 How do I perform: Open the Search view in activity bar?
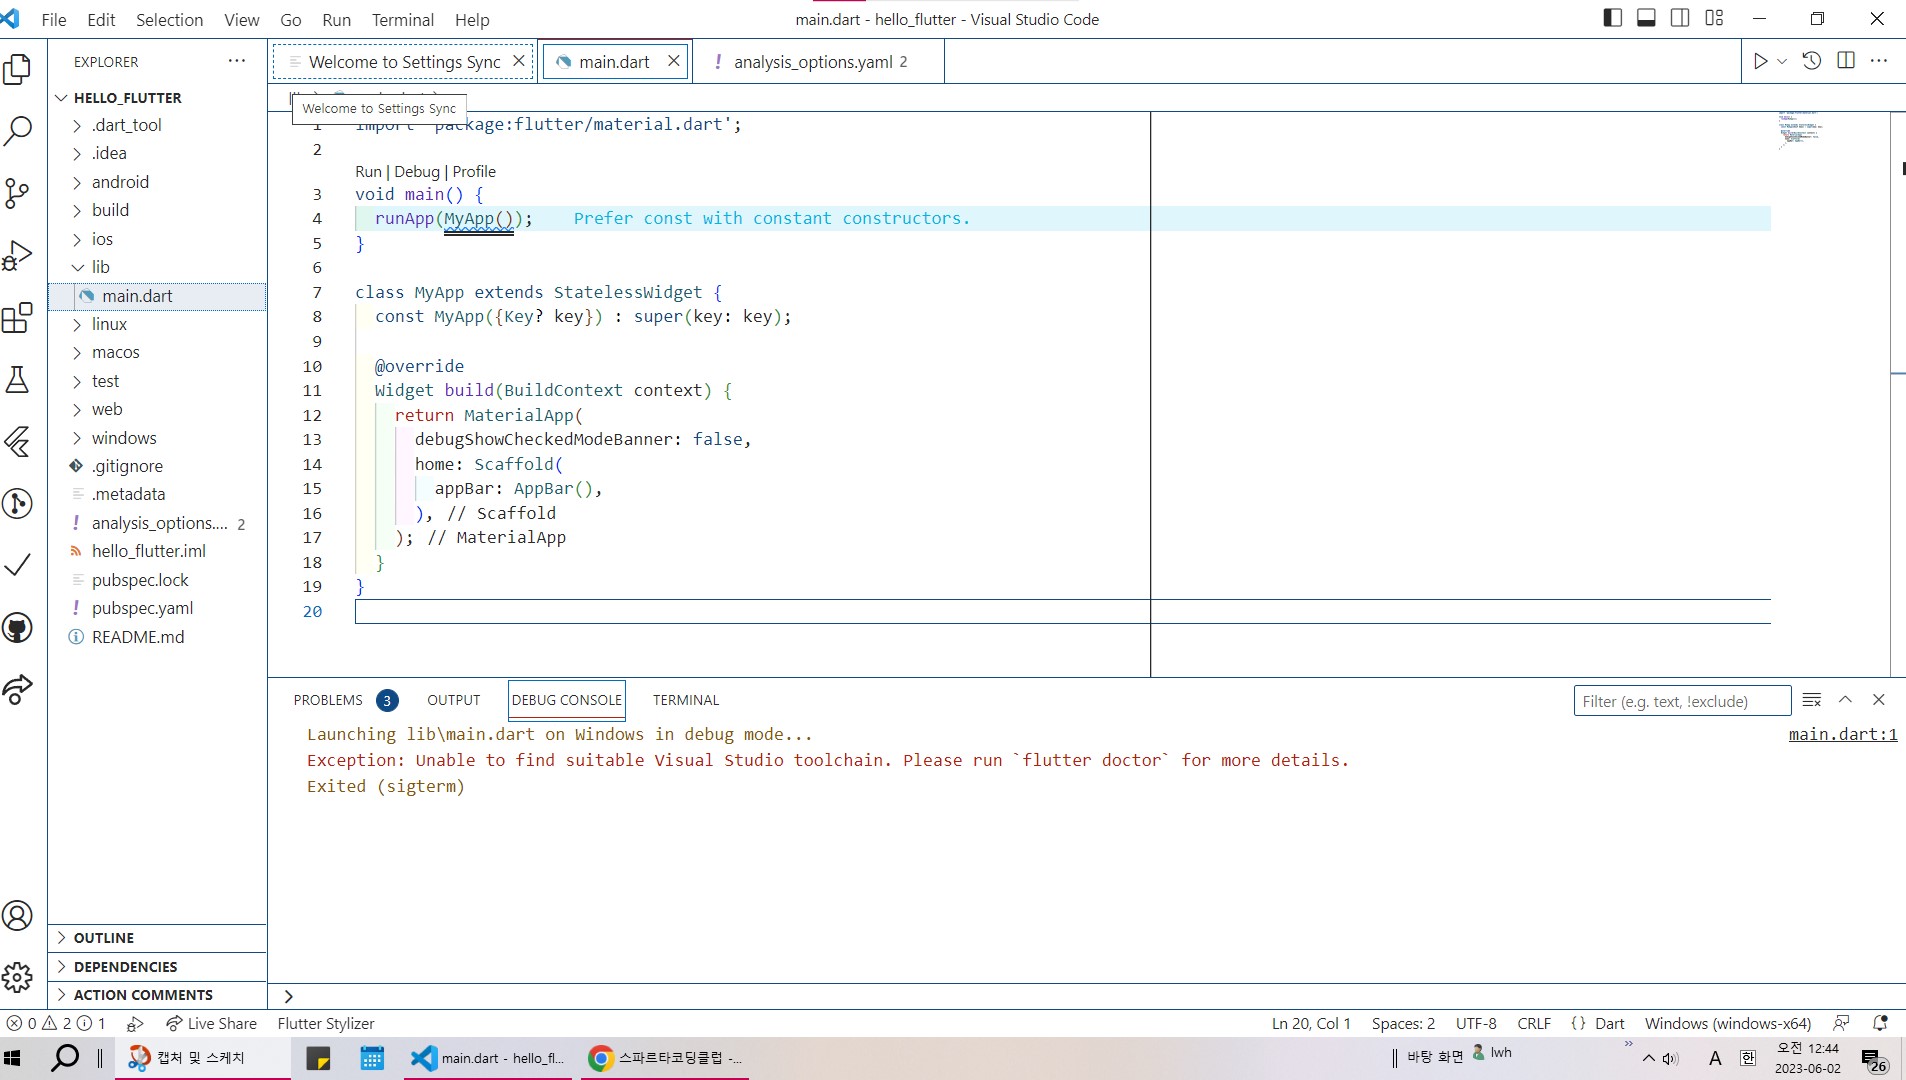click(x=18, y=131)
